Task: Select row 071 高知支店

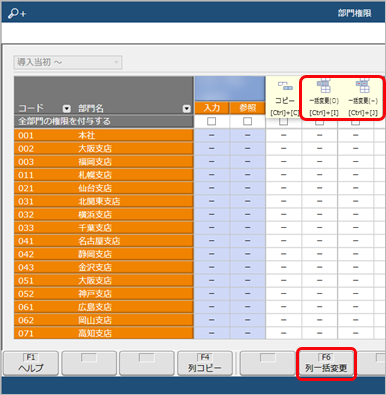Action: (x=104, y=333)
